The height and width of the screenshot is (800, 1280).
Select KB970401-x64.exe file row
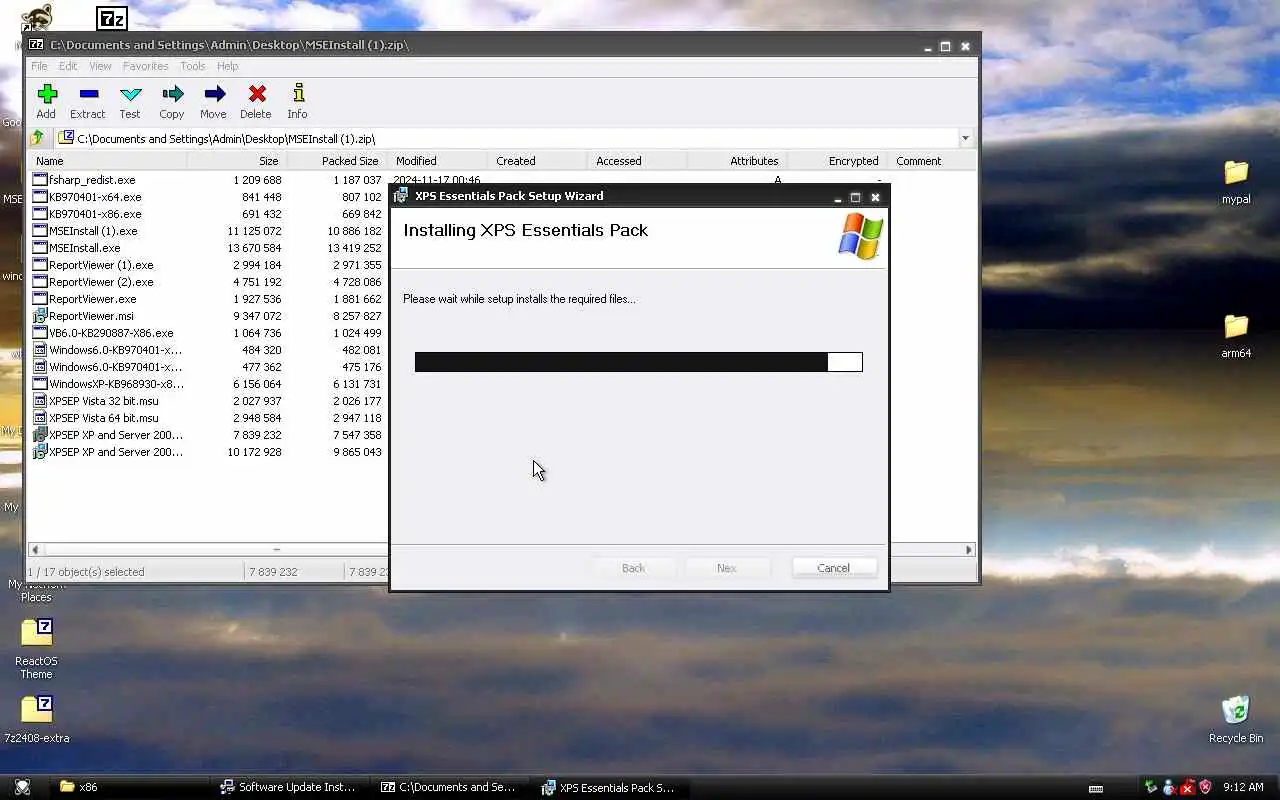tap(95, 197)
